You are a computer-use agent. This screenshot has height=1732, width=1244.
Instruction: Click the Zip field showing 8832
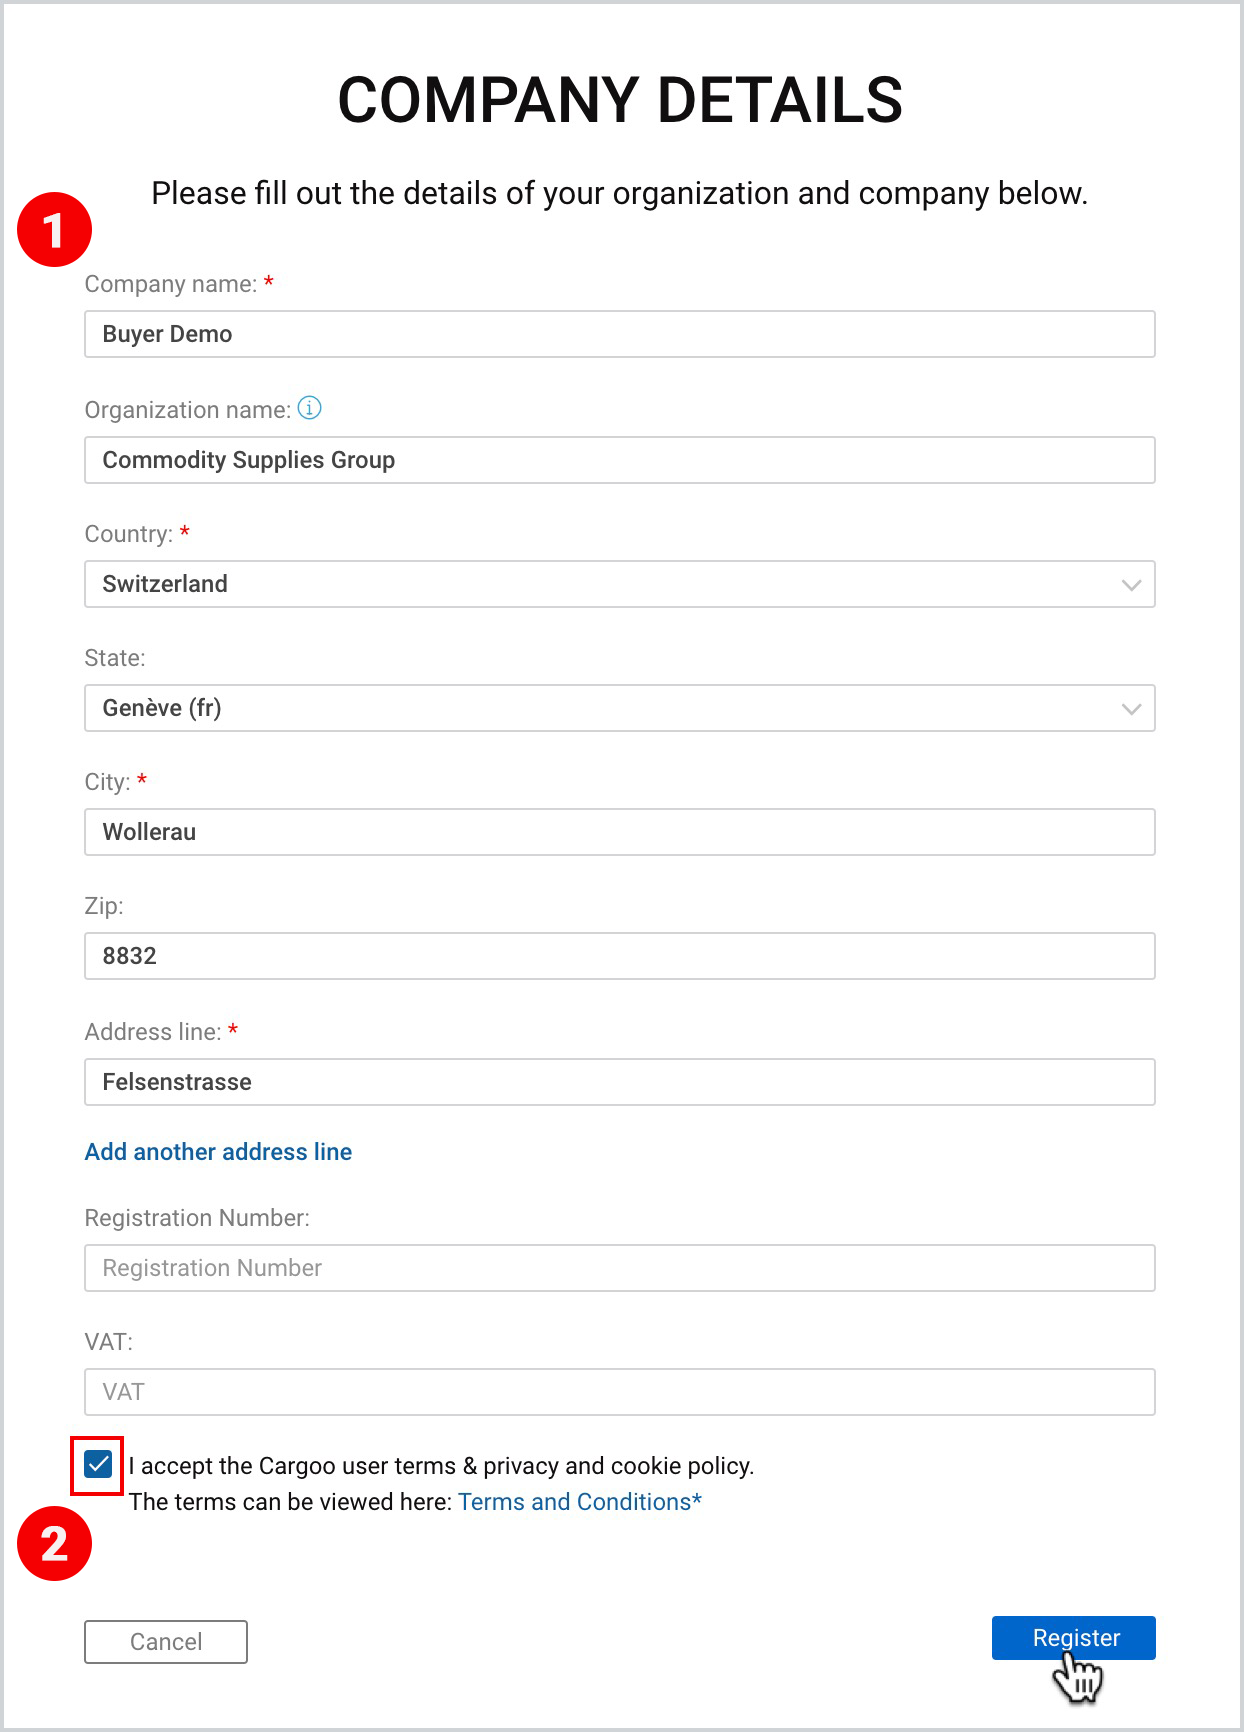tap(620, 956)
